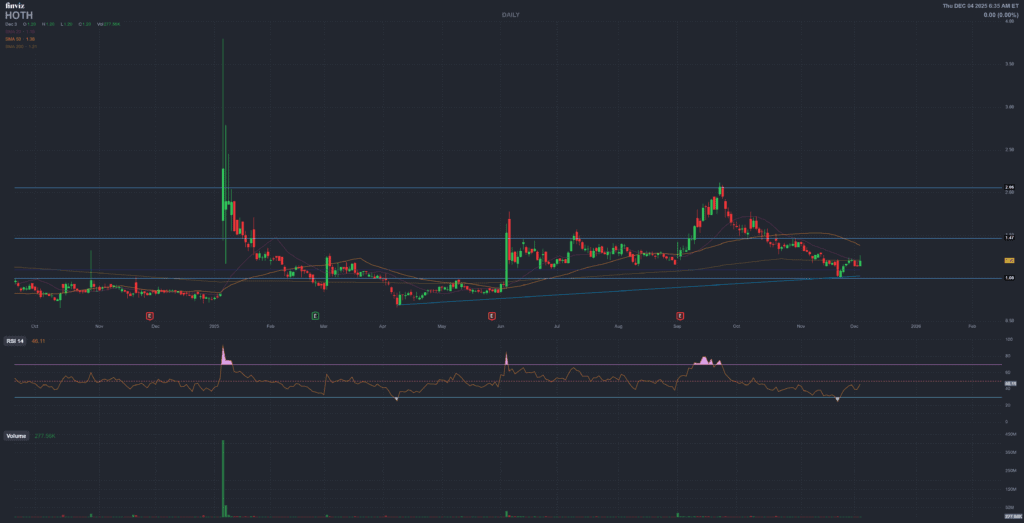Click the HOTH ticker symbol
The width and height of the screenshot is (1024, 523).
[x=19, y=16]
